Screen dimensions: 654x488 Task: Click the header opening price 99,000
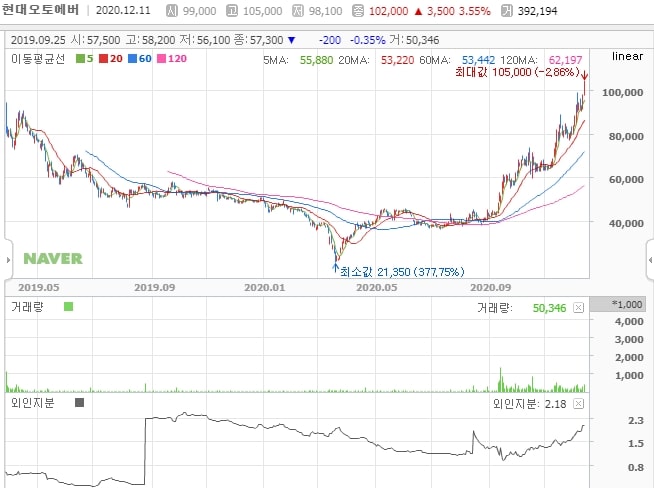click(x=199, y=11)
